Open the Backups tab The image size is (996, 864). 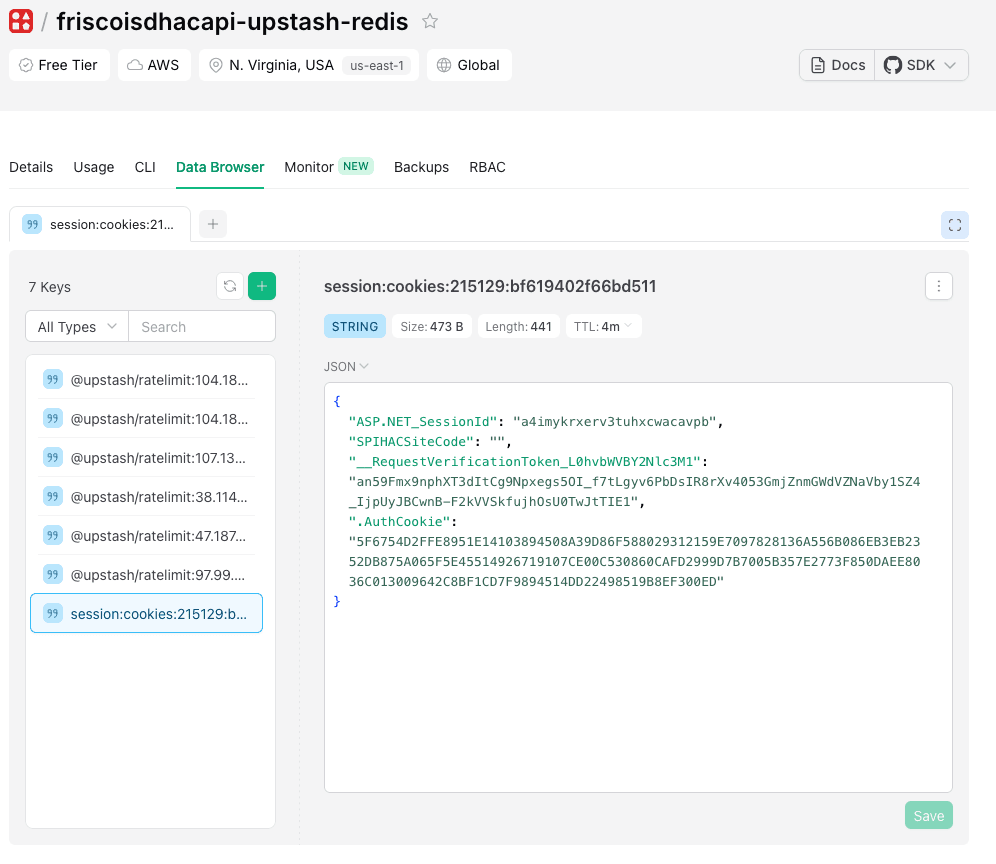[421, 167]
